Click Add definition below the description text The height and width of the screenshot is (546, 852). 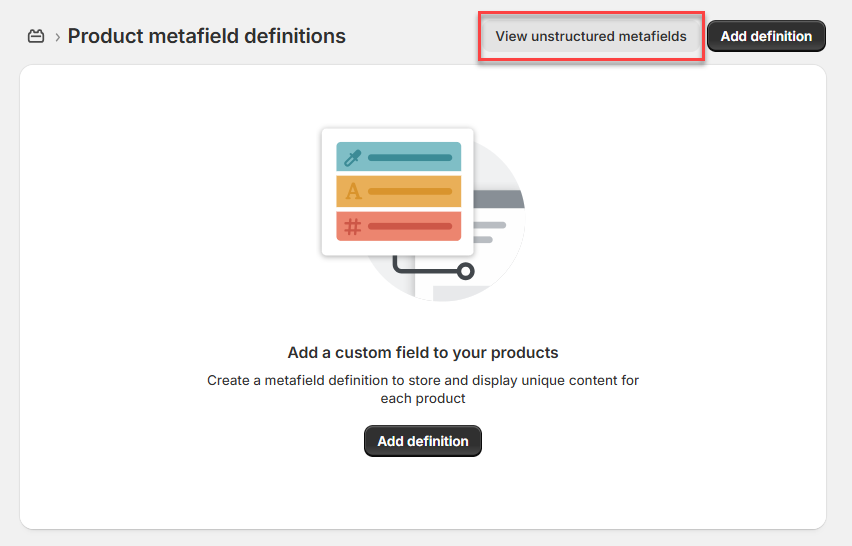(422, 441)
